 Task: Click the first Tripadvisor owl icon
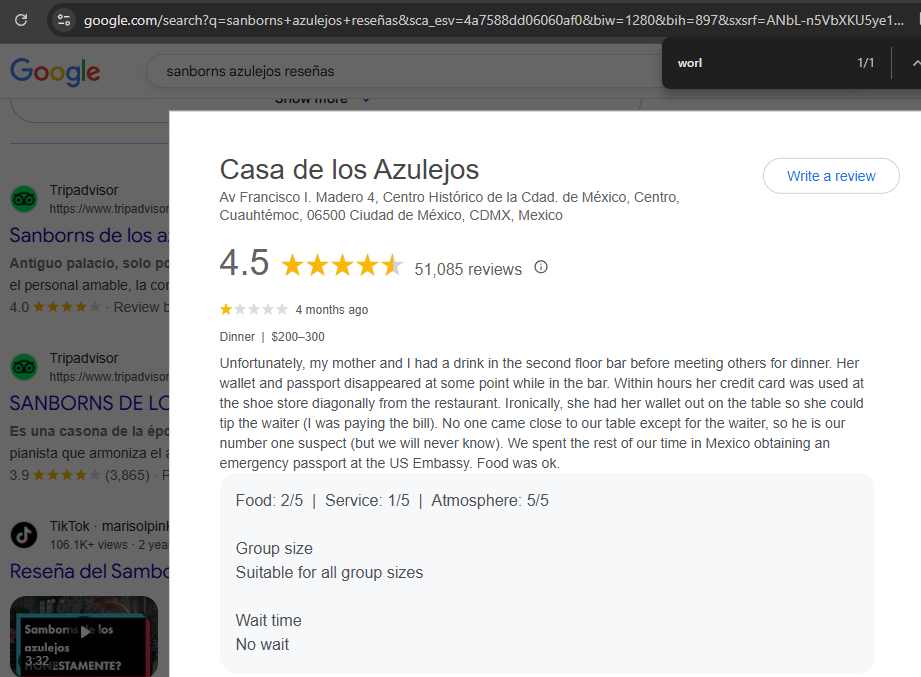point(24,199)
